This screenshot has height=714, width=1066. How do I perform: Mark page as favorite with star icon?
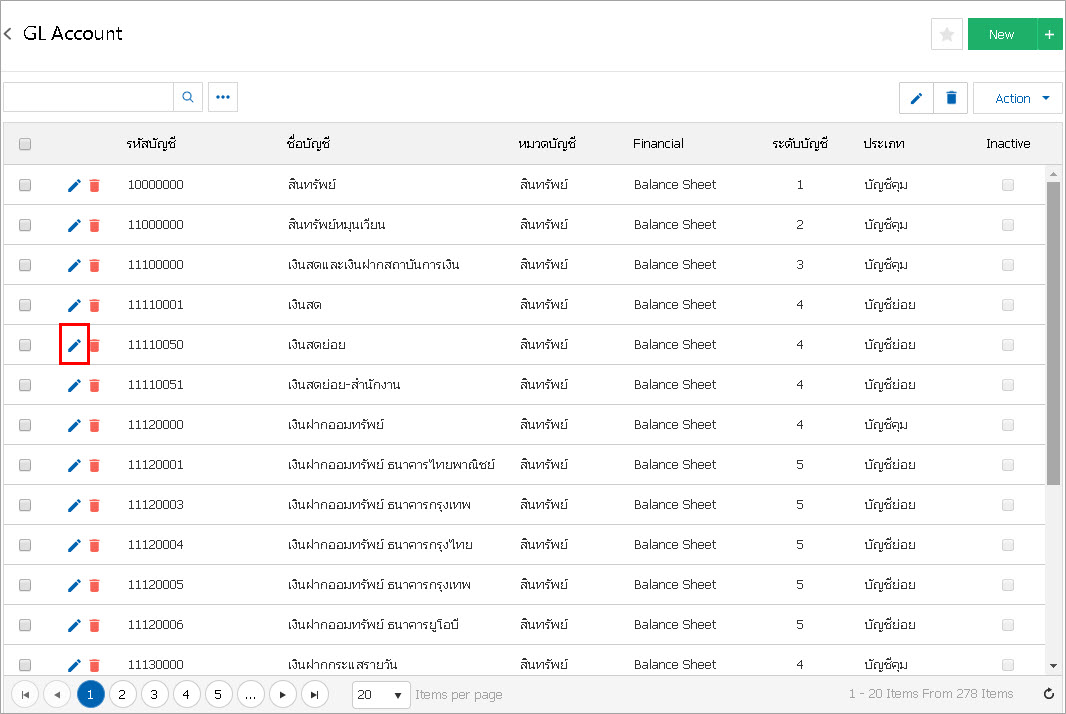pyautogui.click(x=946, y=34)
